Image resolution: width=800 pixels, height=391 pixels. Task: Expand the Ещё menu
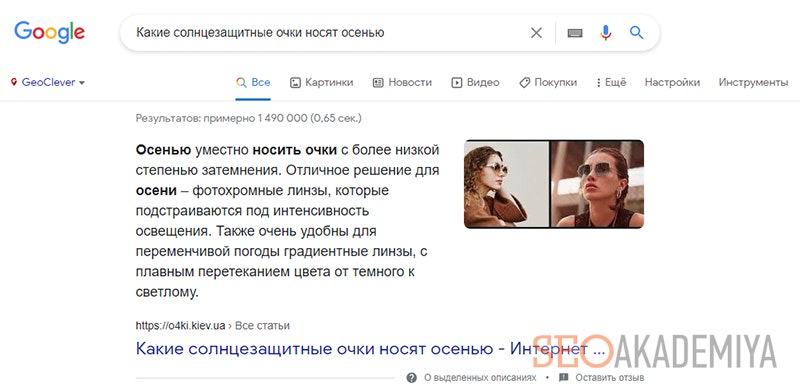point(611,83)
